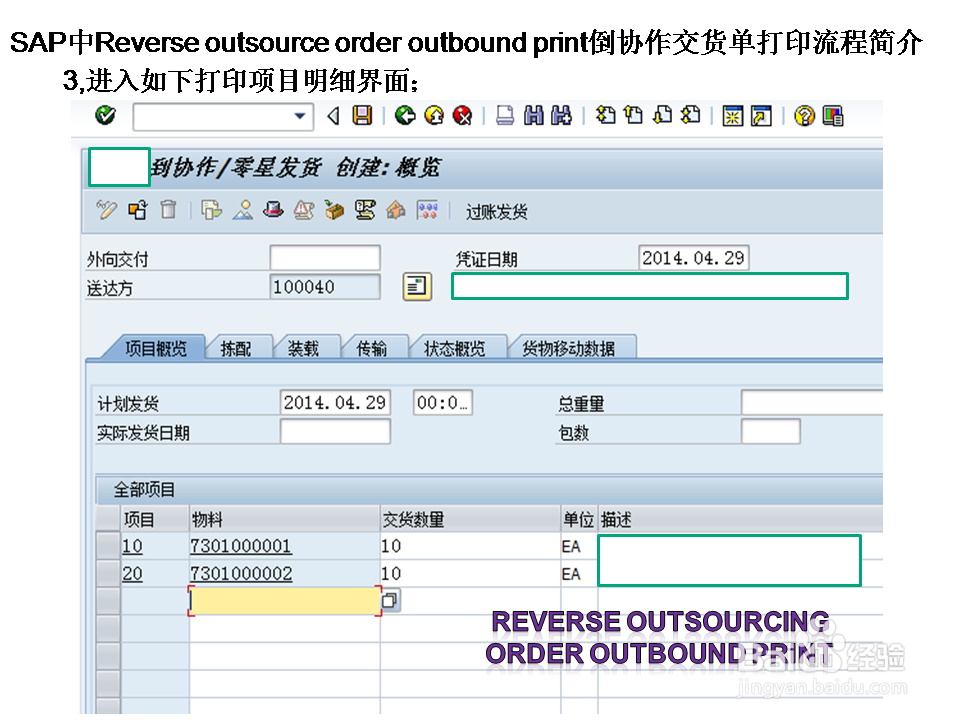This screenshot has width=960, height=720.
Task: Go to Next Page icon
Action: (x=662, y=115)
